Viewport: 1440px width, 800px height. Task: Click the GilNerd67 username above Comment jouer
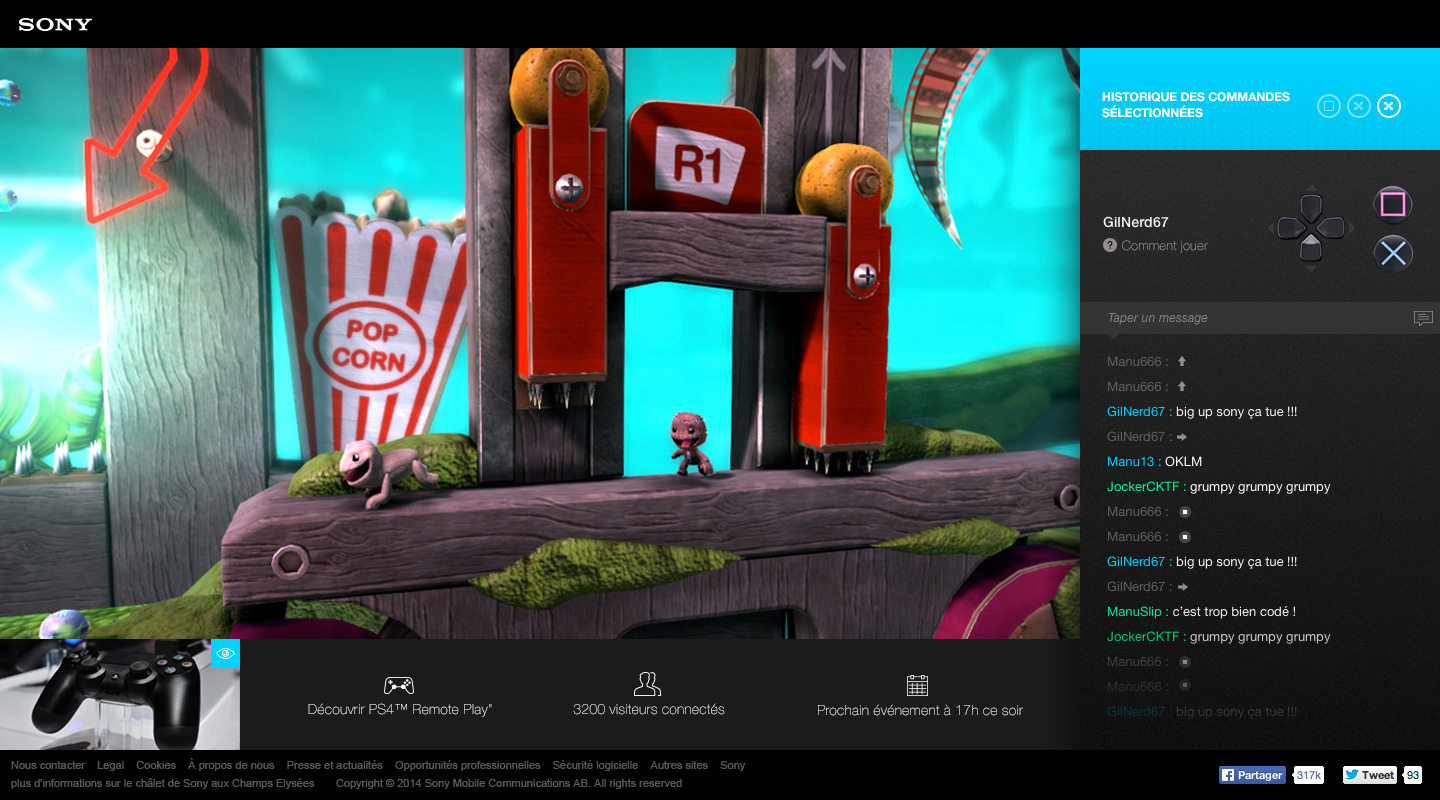pyautogui.click(x=1136, y=222)
